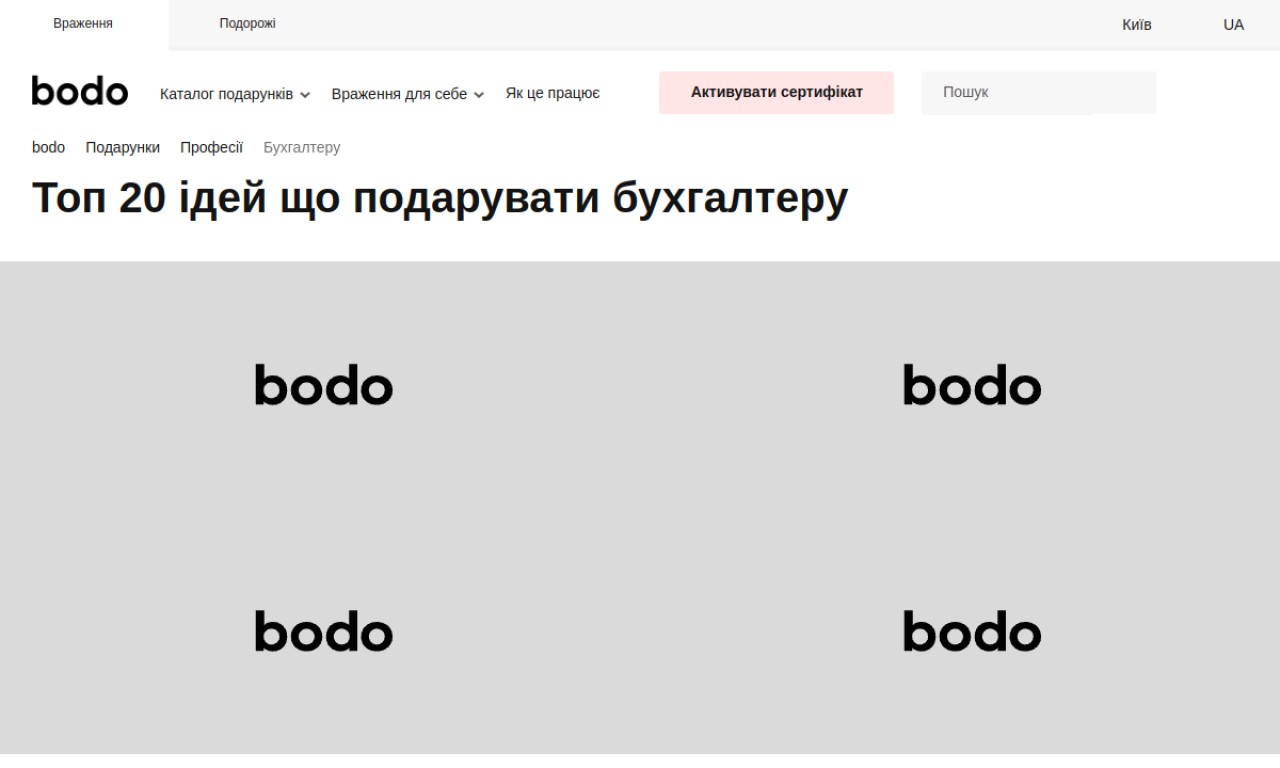This screenshot has width=1280, height=768.
Task: Change language via the UA selector
Action: pyautogui.click(x=1233, y=25)
